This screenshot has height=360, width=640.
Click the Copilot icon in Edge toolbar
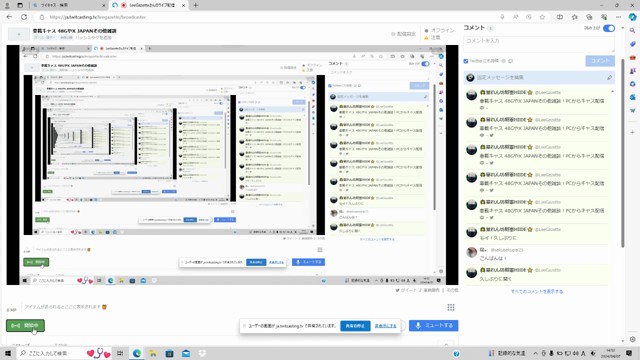tap(632, 17)
